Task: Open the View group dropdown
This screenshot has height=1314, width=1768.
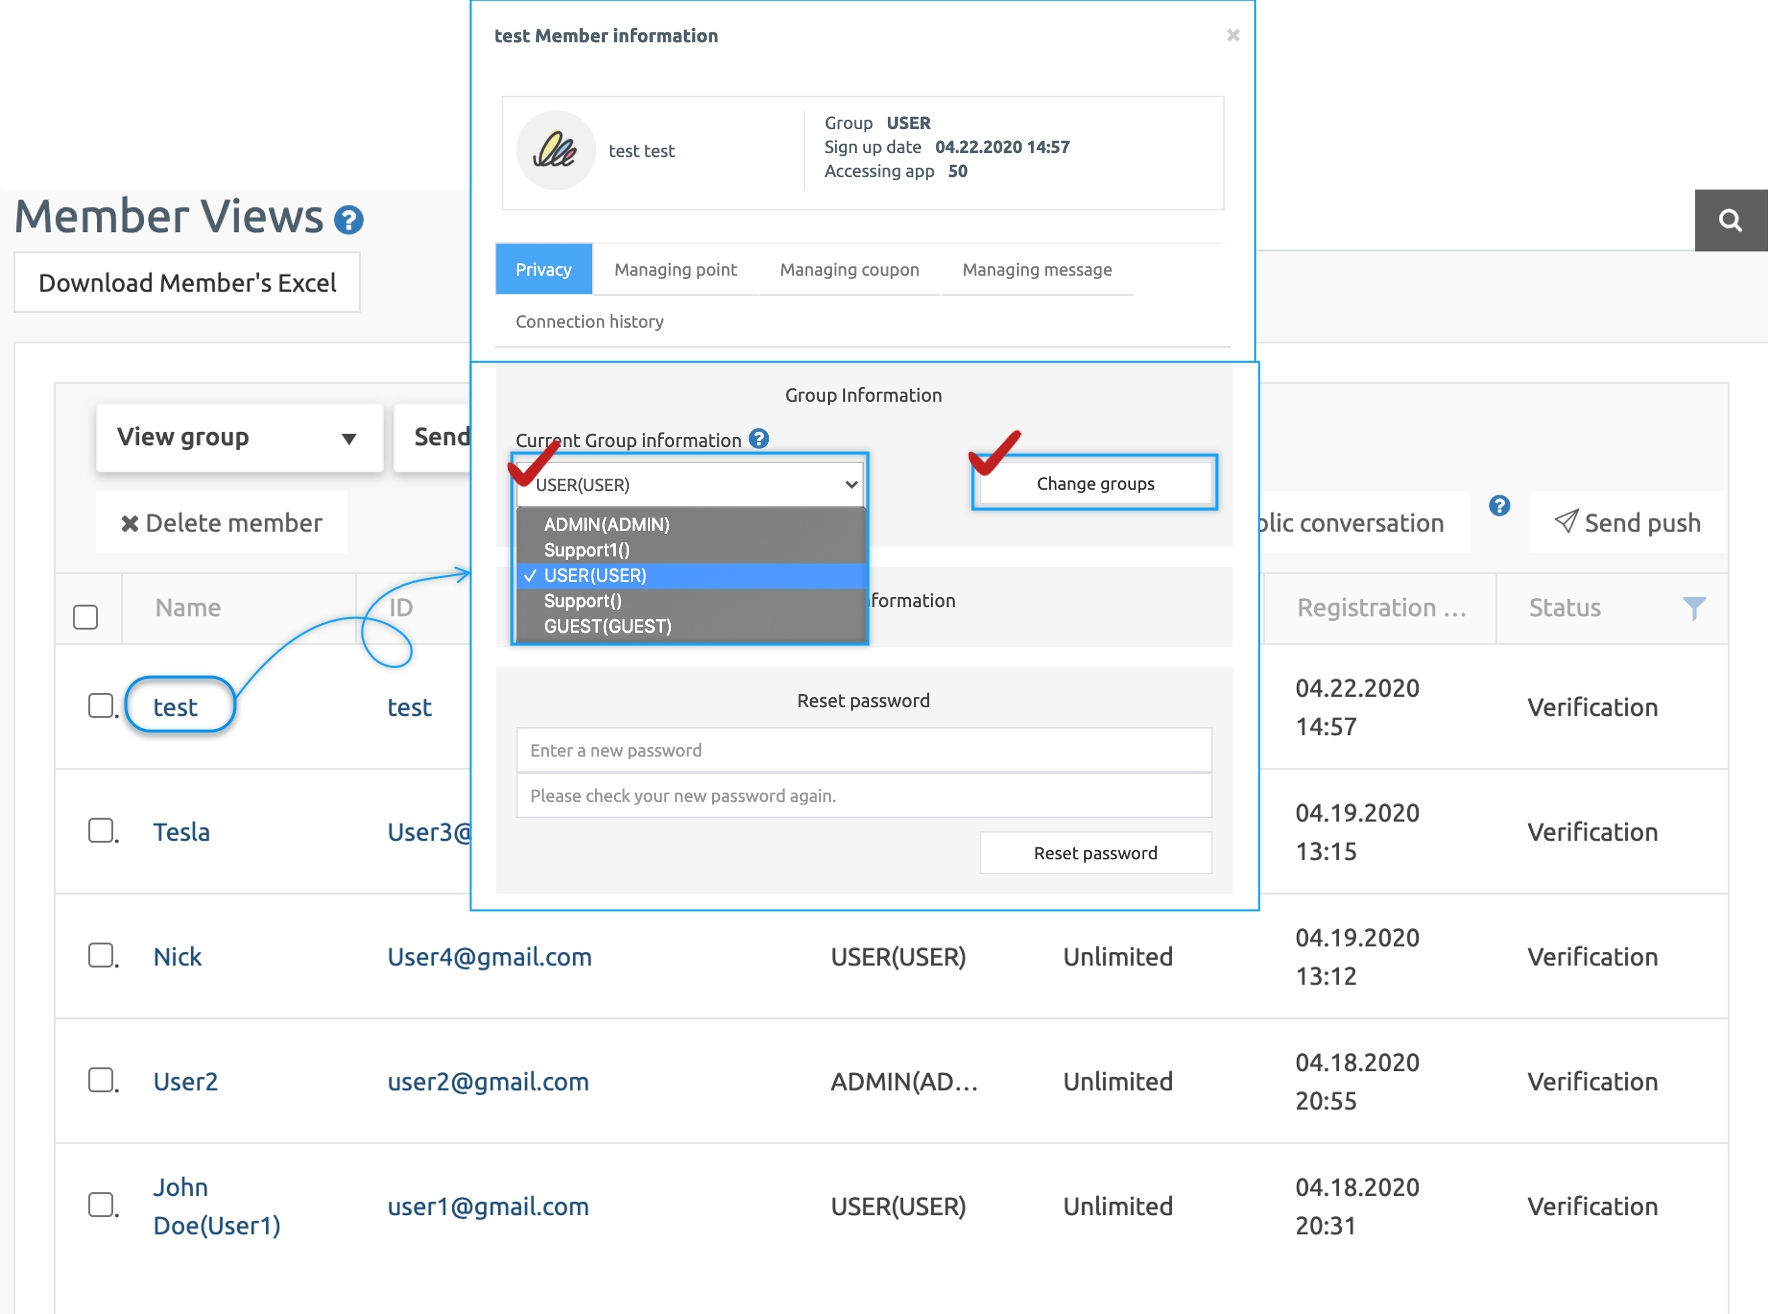Action: (x=239, y=437)
